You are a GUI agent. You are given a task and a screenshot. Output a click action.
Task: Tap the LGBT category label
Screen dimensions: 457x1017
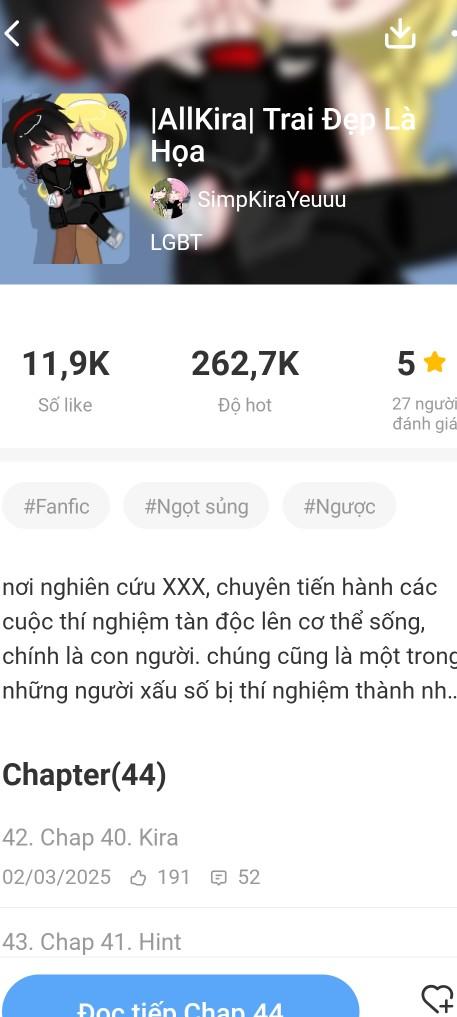176,243
